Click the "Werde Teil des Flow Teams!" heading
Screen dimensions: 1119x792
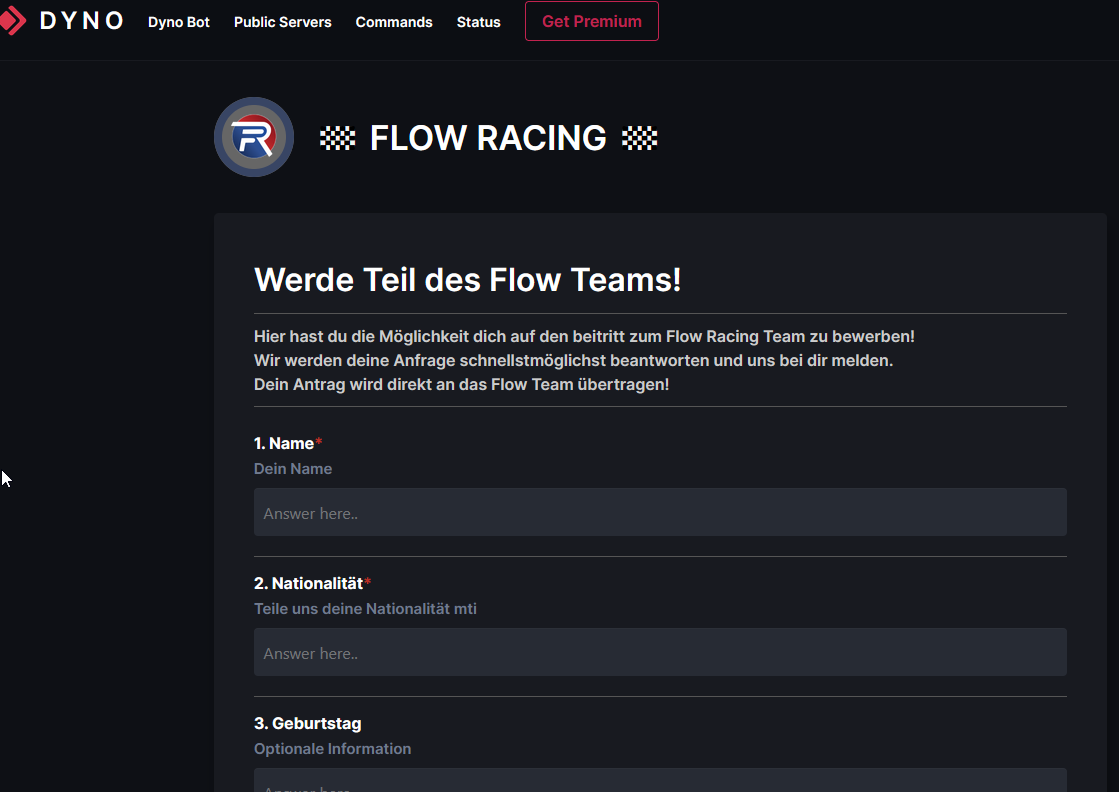coord(467,280)
